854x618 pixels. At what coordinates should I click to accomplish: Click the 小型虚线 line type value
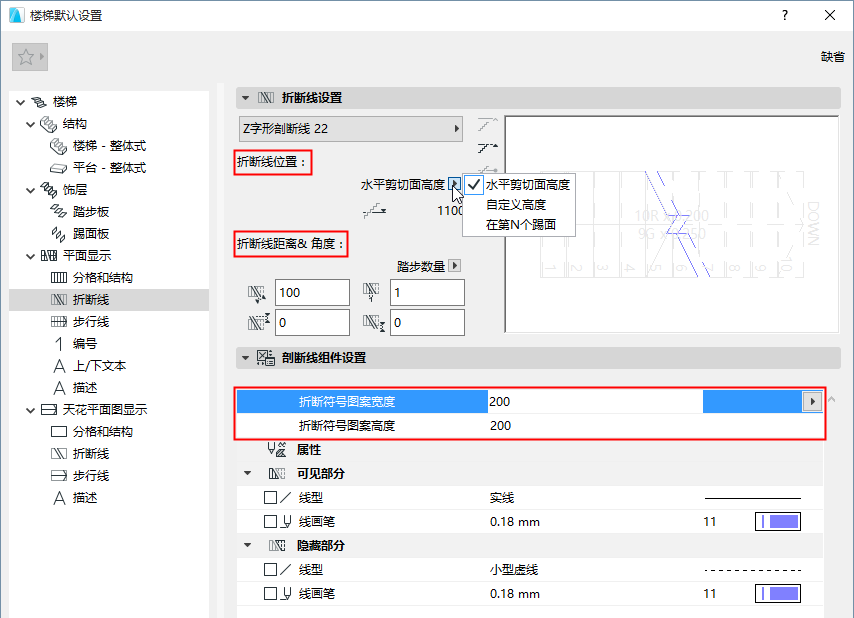click(514, 570)
